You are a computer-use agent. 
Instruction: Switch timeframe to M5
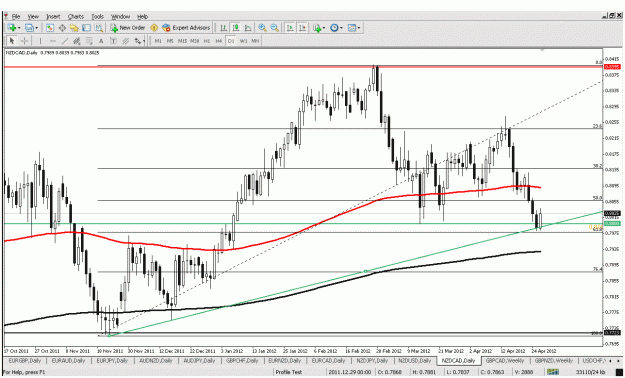(170, 41)
